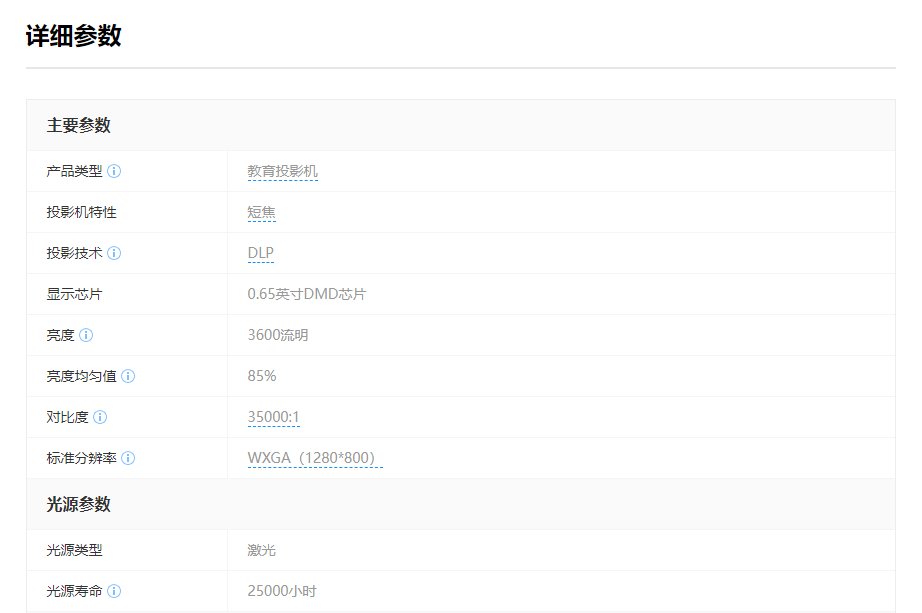The width and height of the screenshot is (922, 613).
Task: Click the 0.65英寸DMD芯片 value text
Action: [306, 294]
